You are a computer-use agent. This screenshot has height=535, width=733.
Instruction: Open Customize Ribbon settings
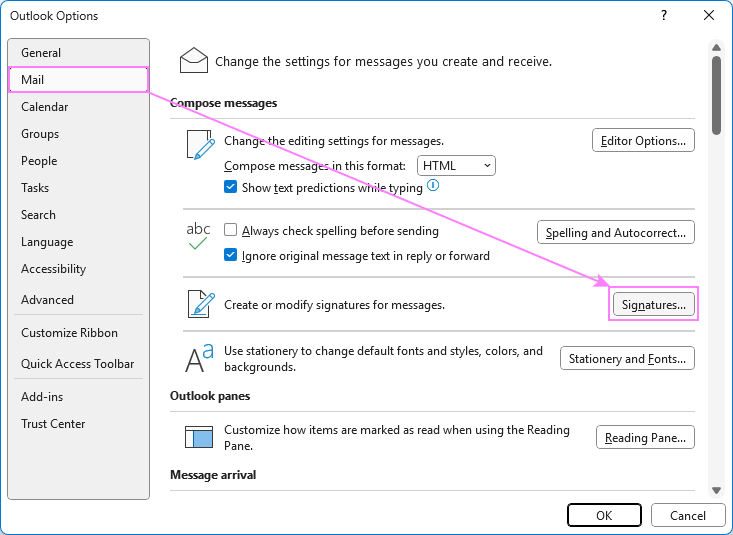(x=79, y=333)
